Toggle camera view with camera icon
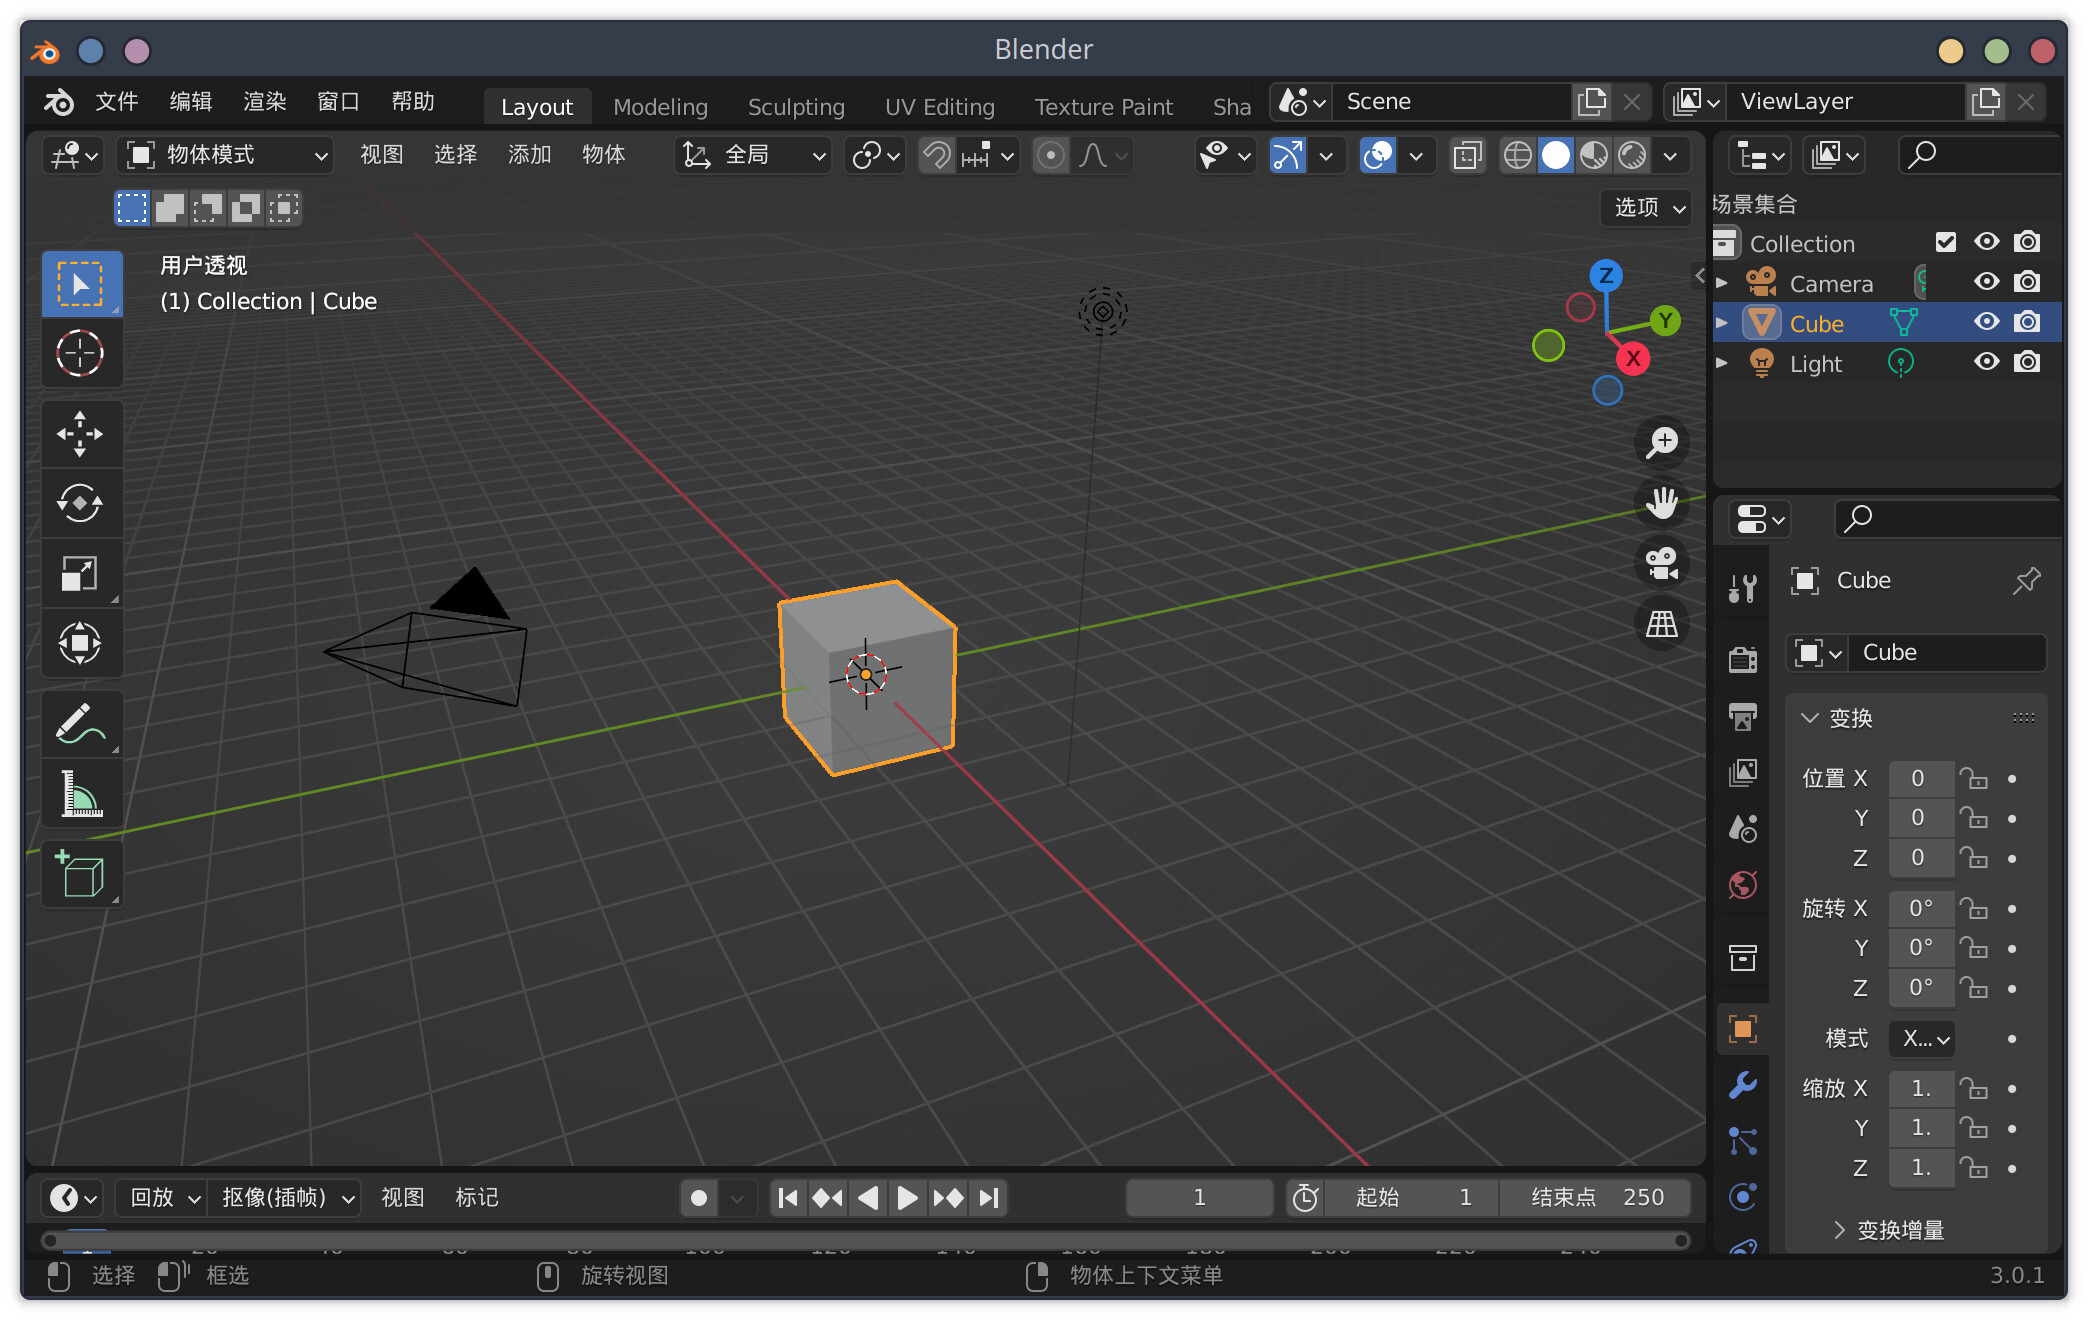2088x1320 pixels. pos(1662,563)
